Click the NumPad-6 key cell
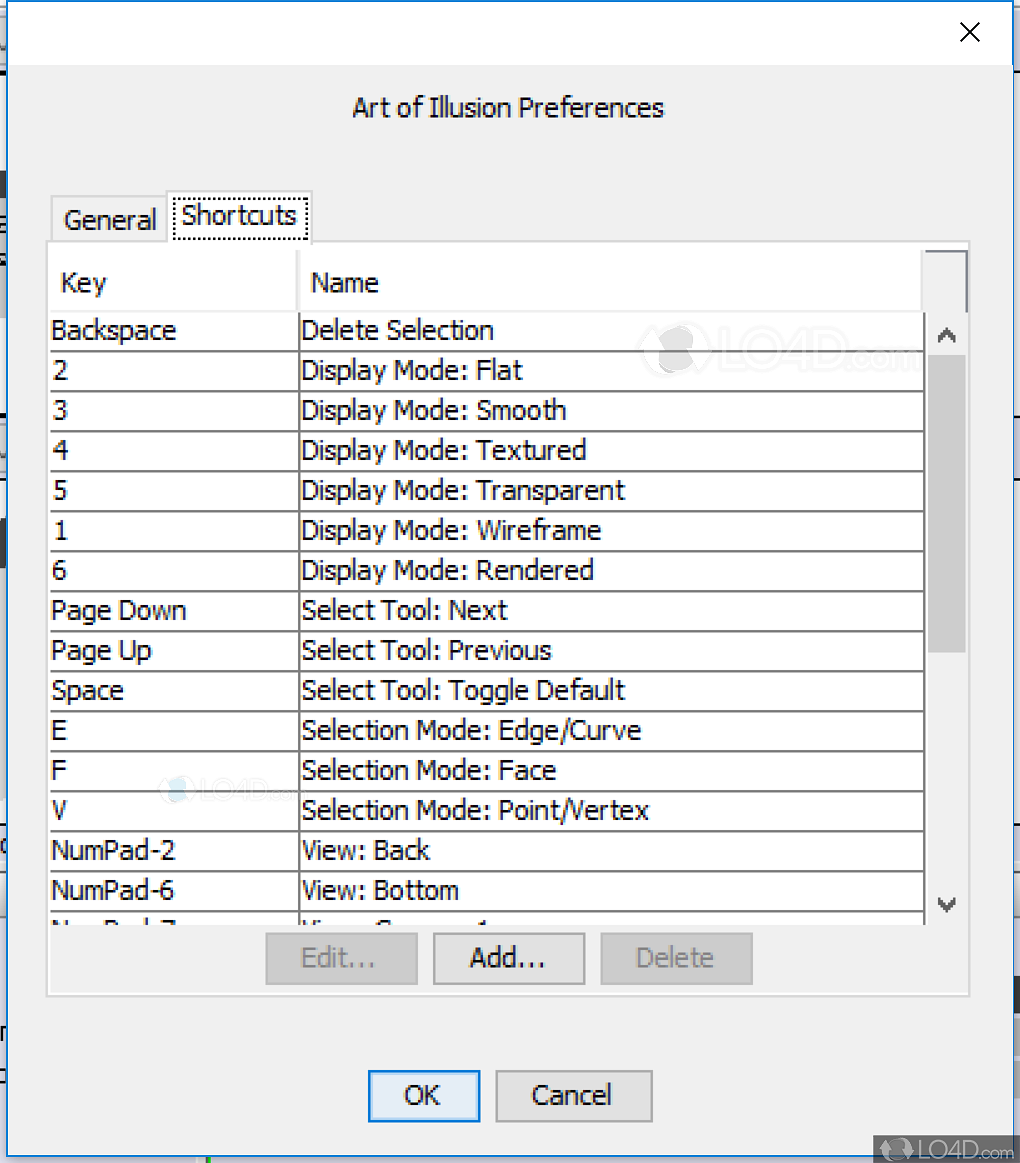Image resolution: width=1020 pixels, height=1163 pixels. pyautogui.click(x=172, y=891)
